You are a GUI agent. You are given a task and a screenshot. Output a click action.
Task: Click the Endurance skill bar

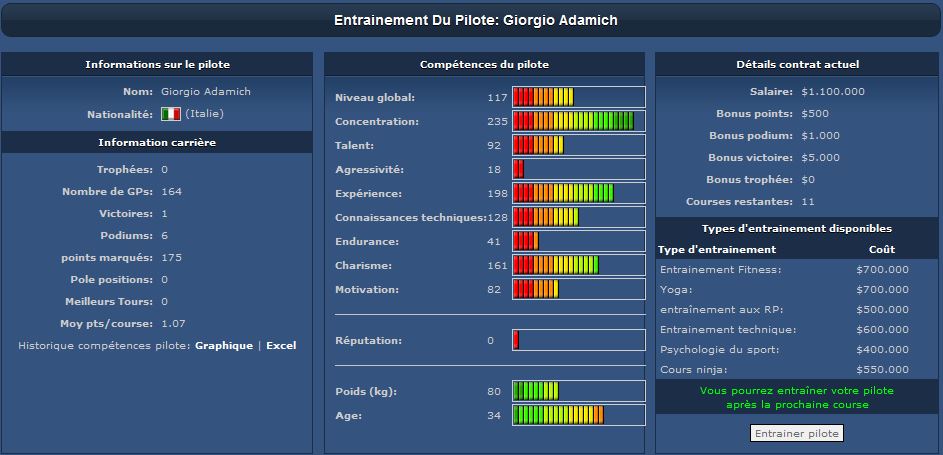click(579, 242)
